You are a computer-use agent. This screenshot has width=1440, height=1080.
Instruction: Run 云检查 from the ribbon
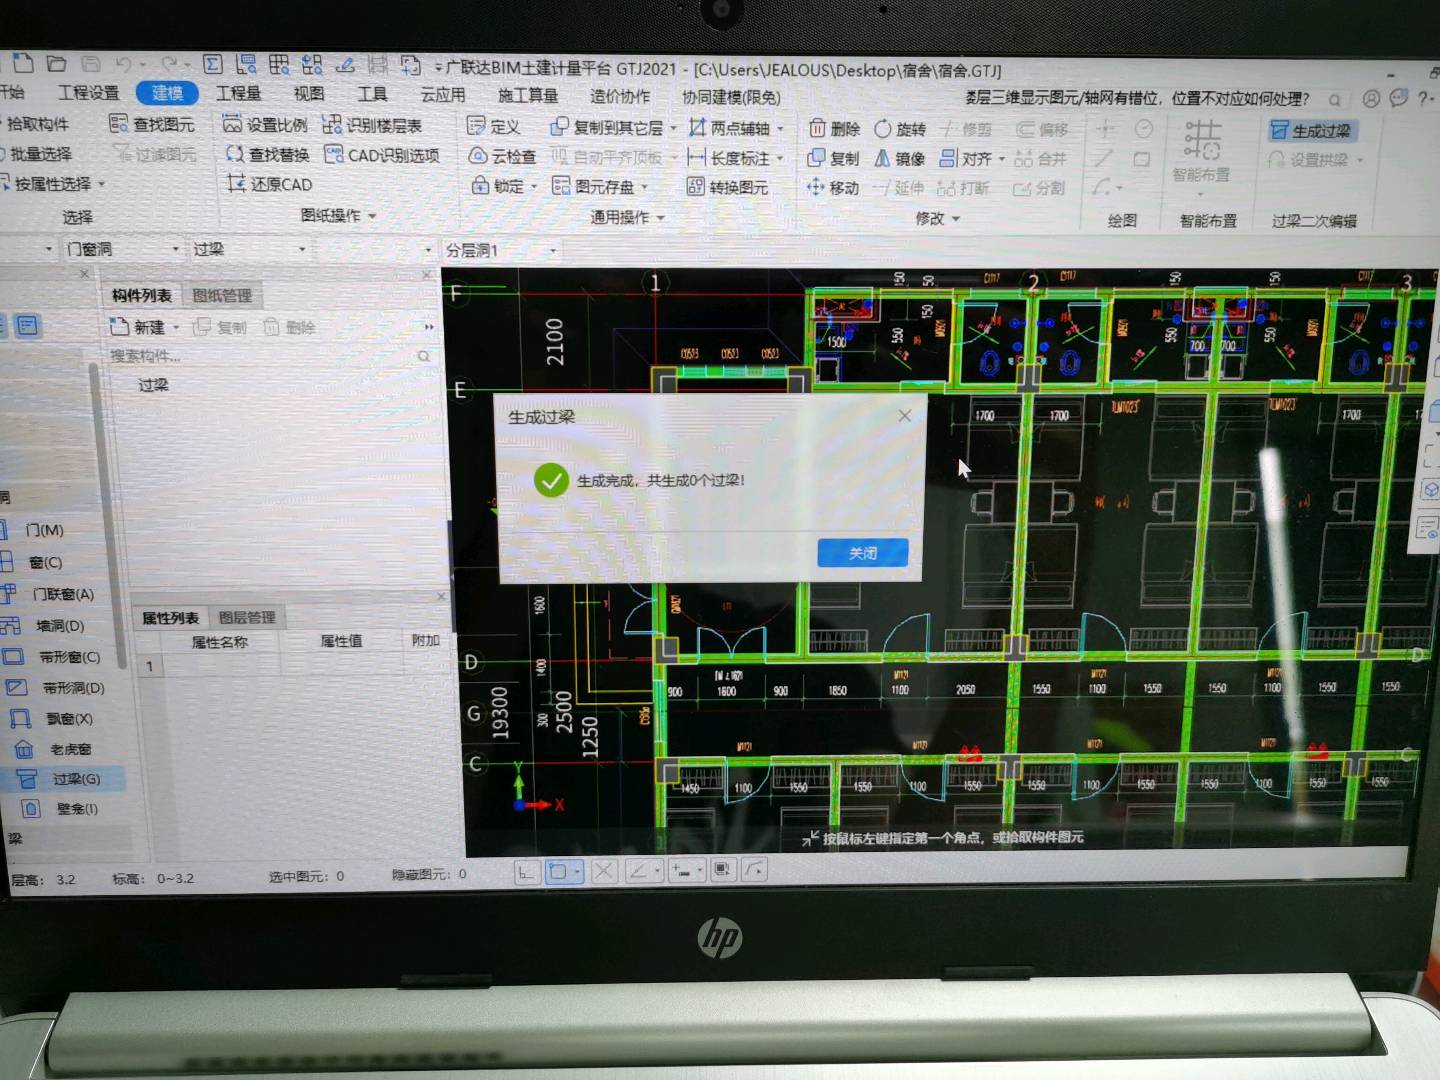[x=503, y=156]
